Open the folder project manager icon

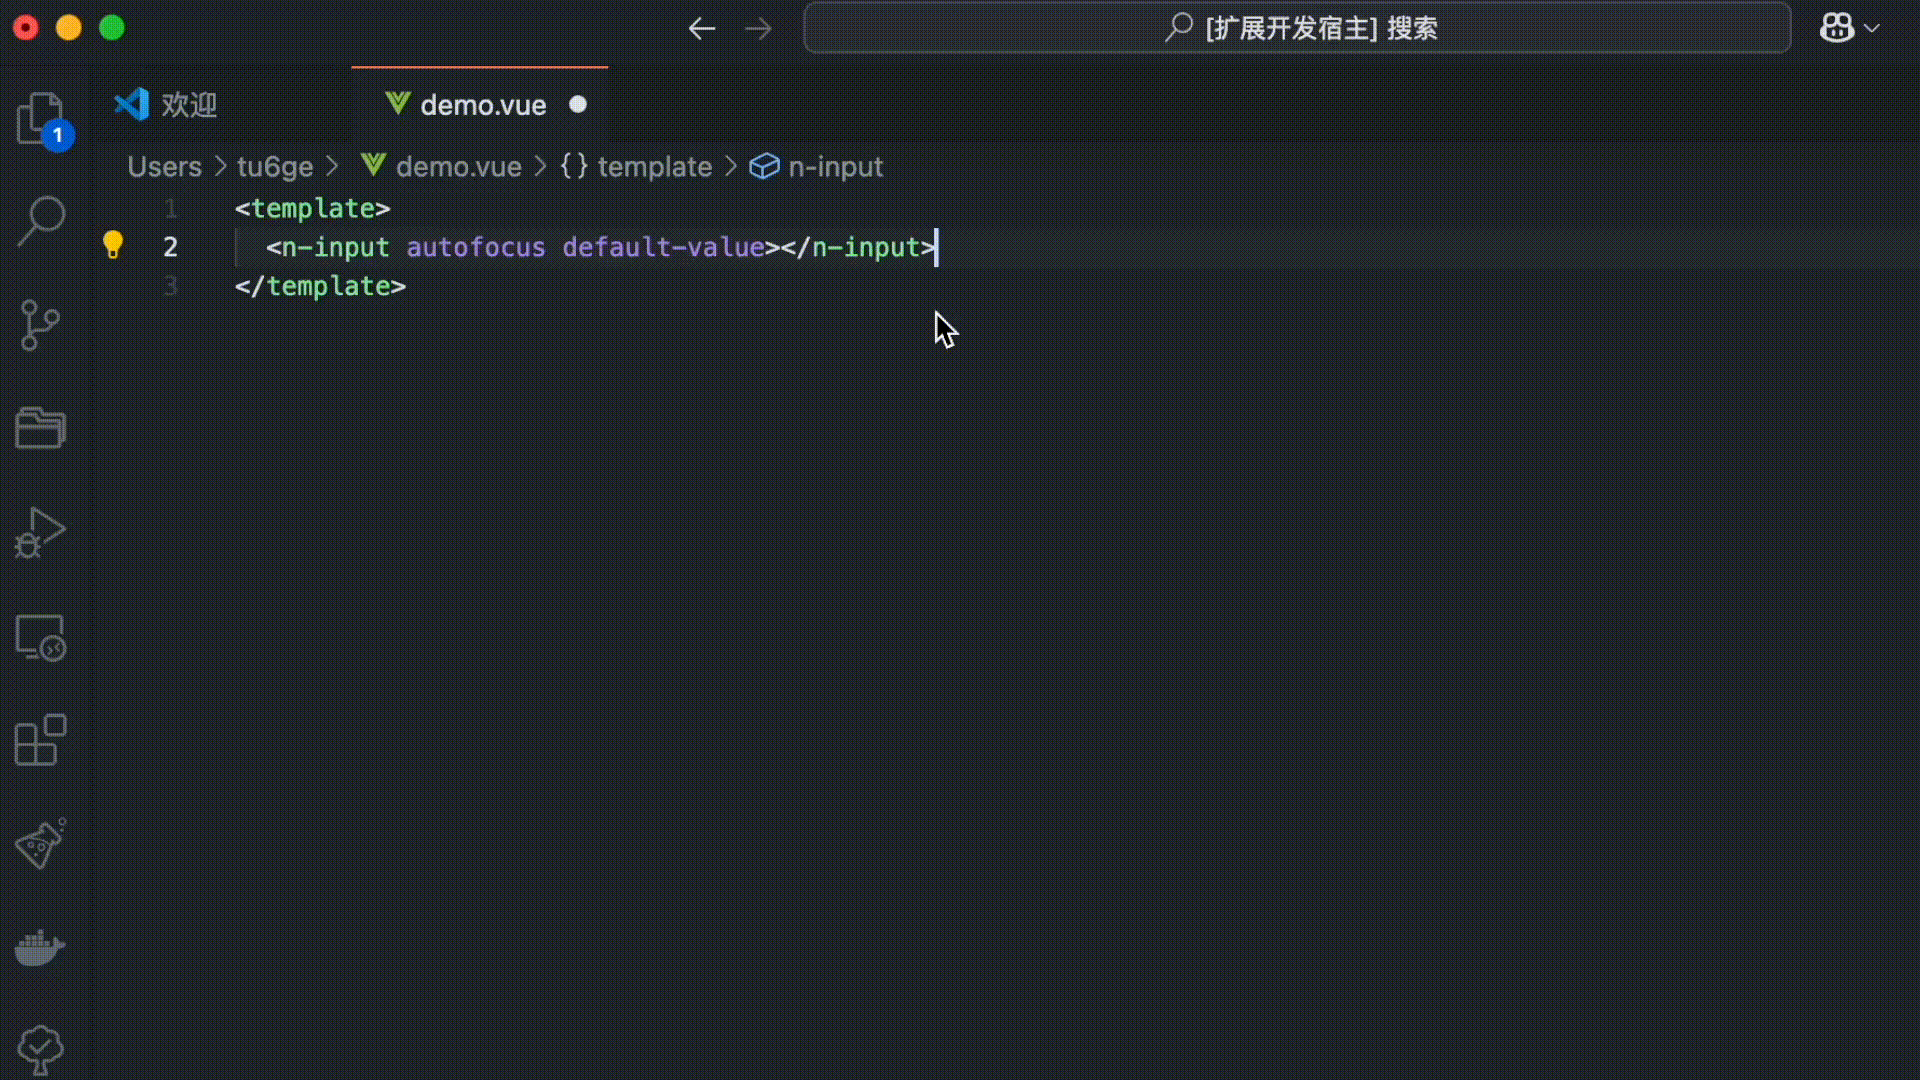tap(41, 428)
